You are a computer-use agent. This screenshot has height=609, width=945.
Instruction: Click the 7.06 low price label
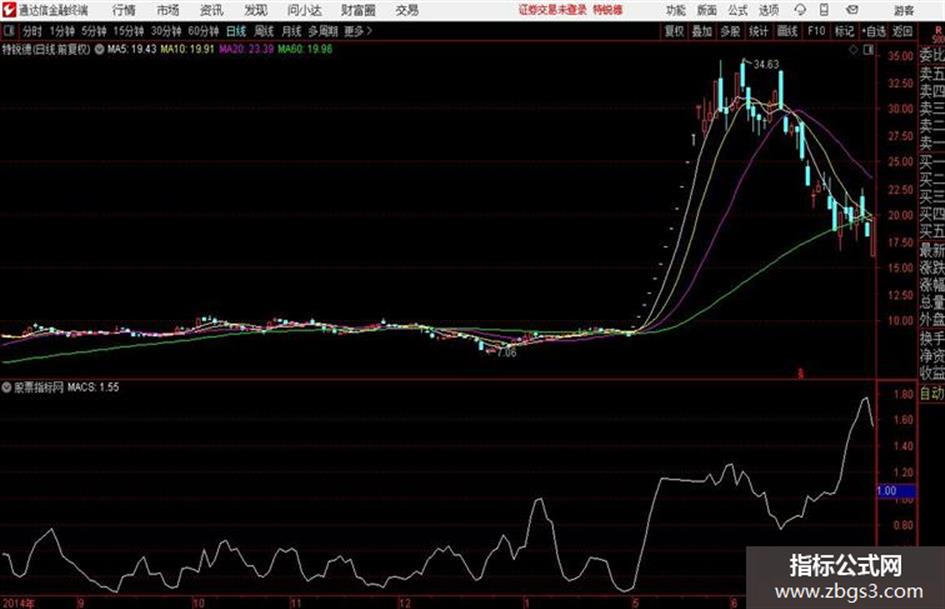point(507,353)
